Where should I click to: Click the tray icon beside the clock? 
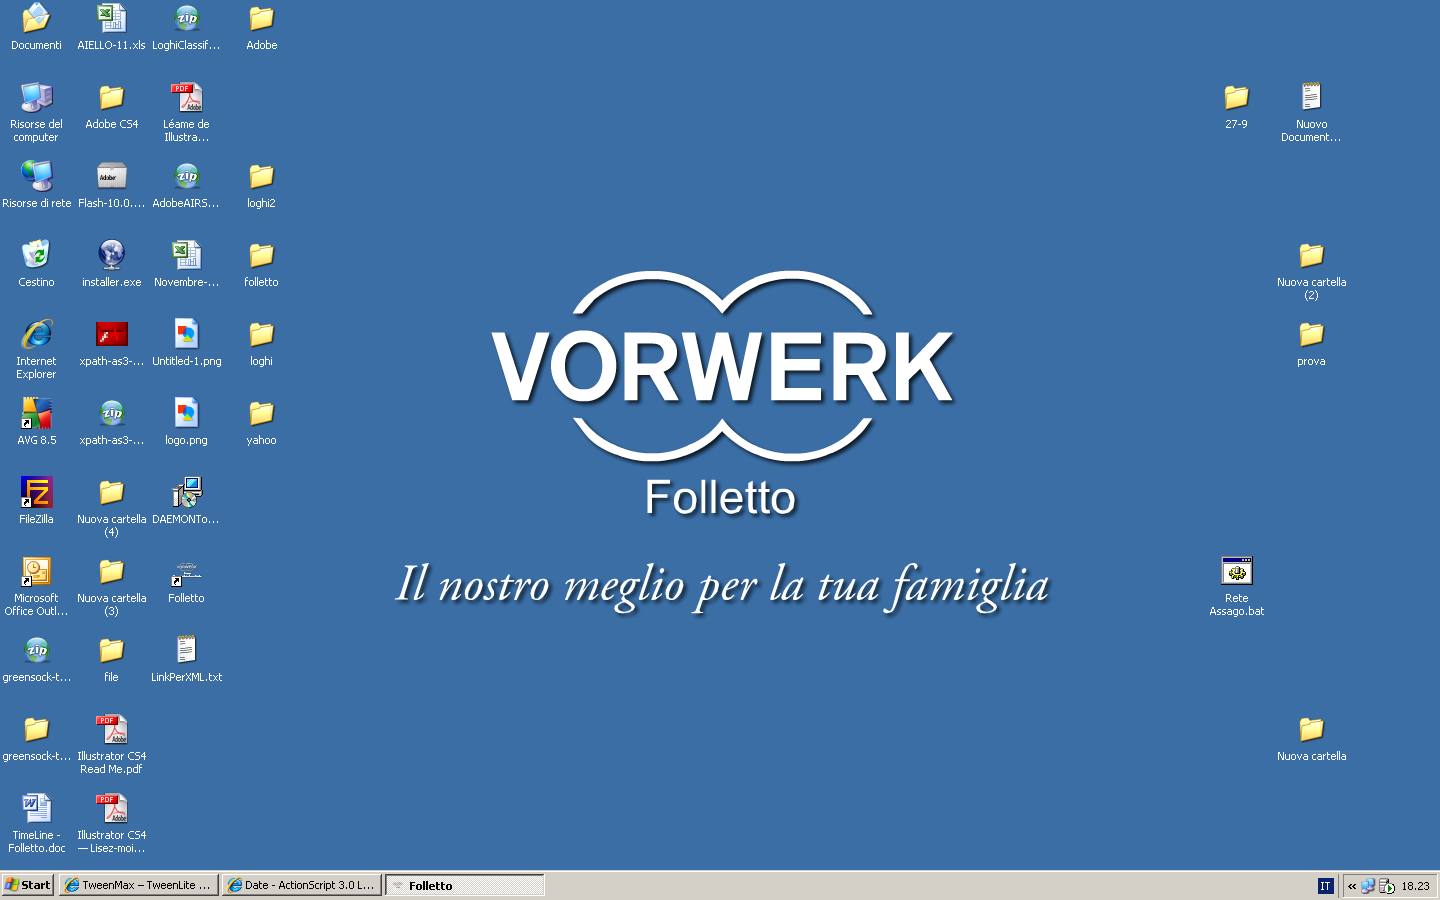(1387, 886)
